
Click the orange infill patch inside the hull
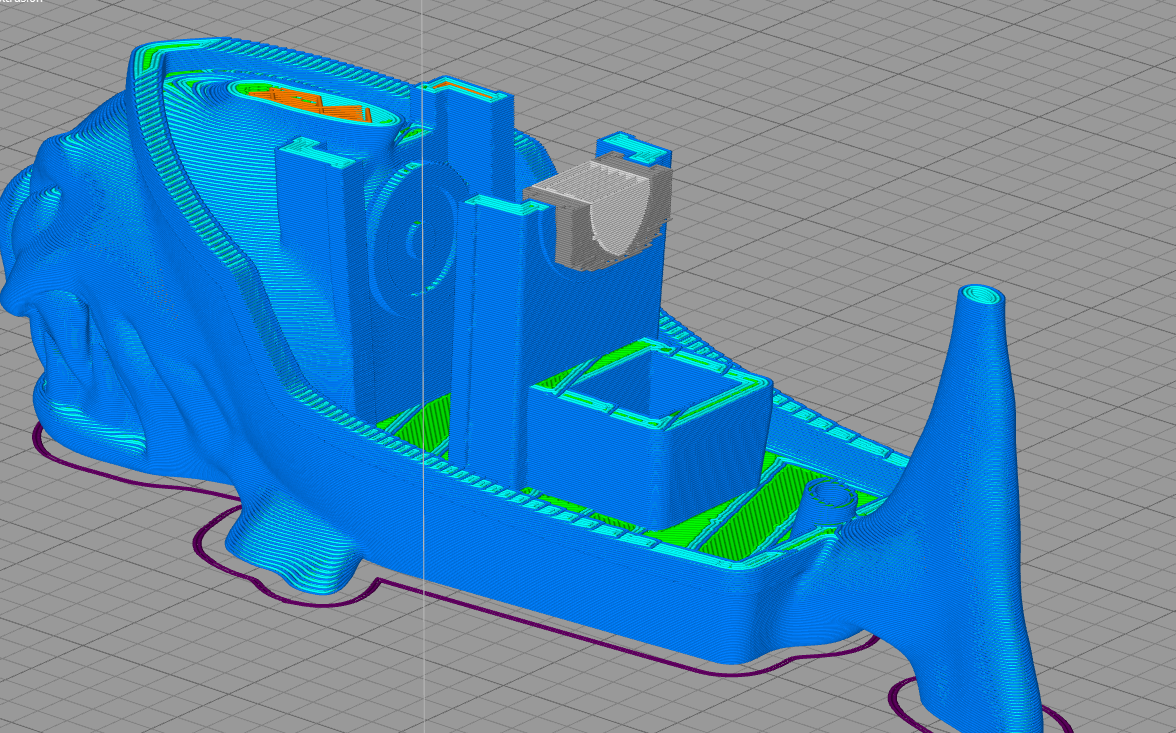point(308,103)
